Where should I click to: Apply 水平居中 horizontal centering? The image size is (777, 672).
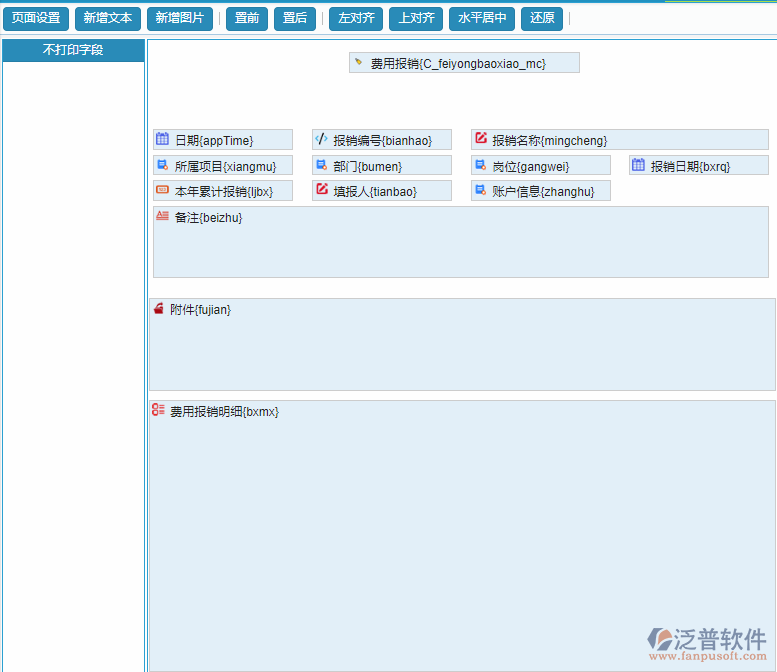(x=482, y=18)
